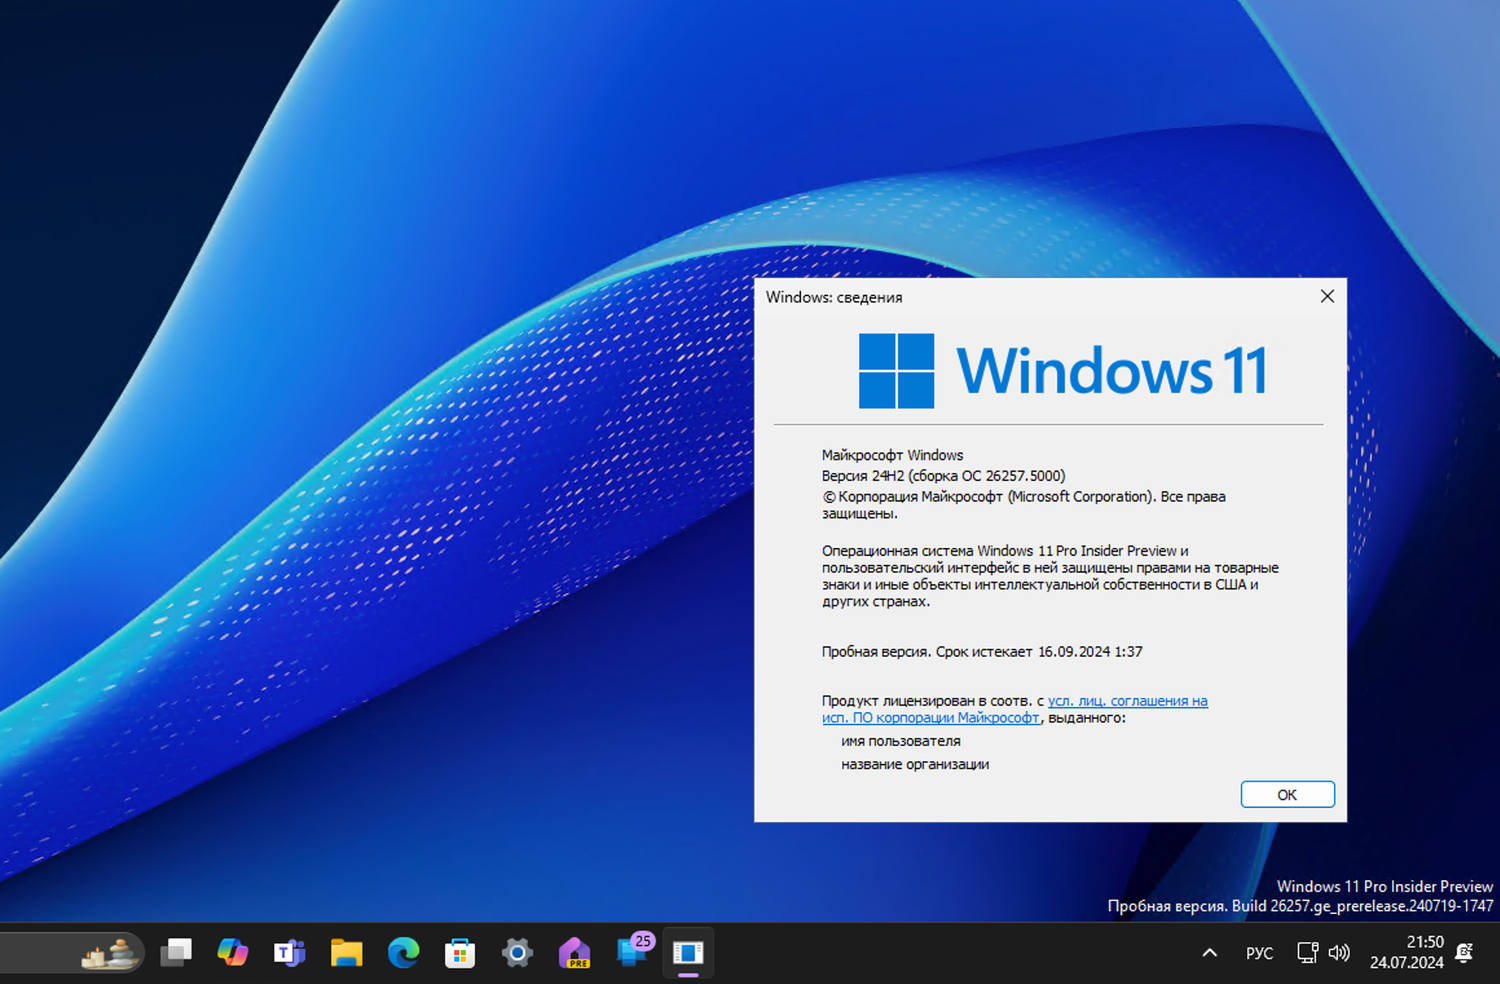Click the 'Версия 24H2 (сборка ОС 26257.5000)' line
Viewport: 1500px width, 984px height.
[x=944, y=476]
